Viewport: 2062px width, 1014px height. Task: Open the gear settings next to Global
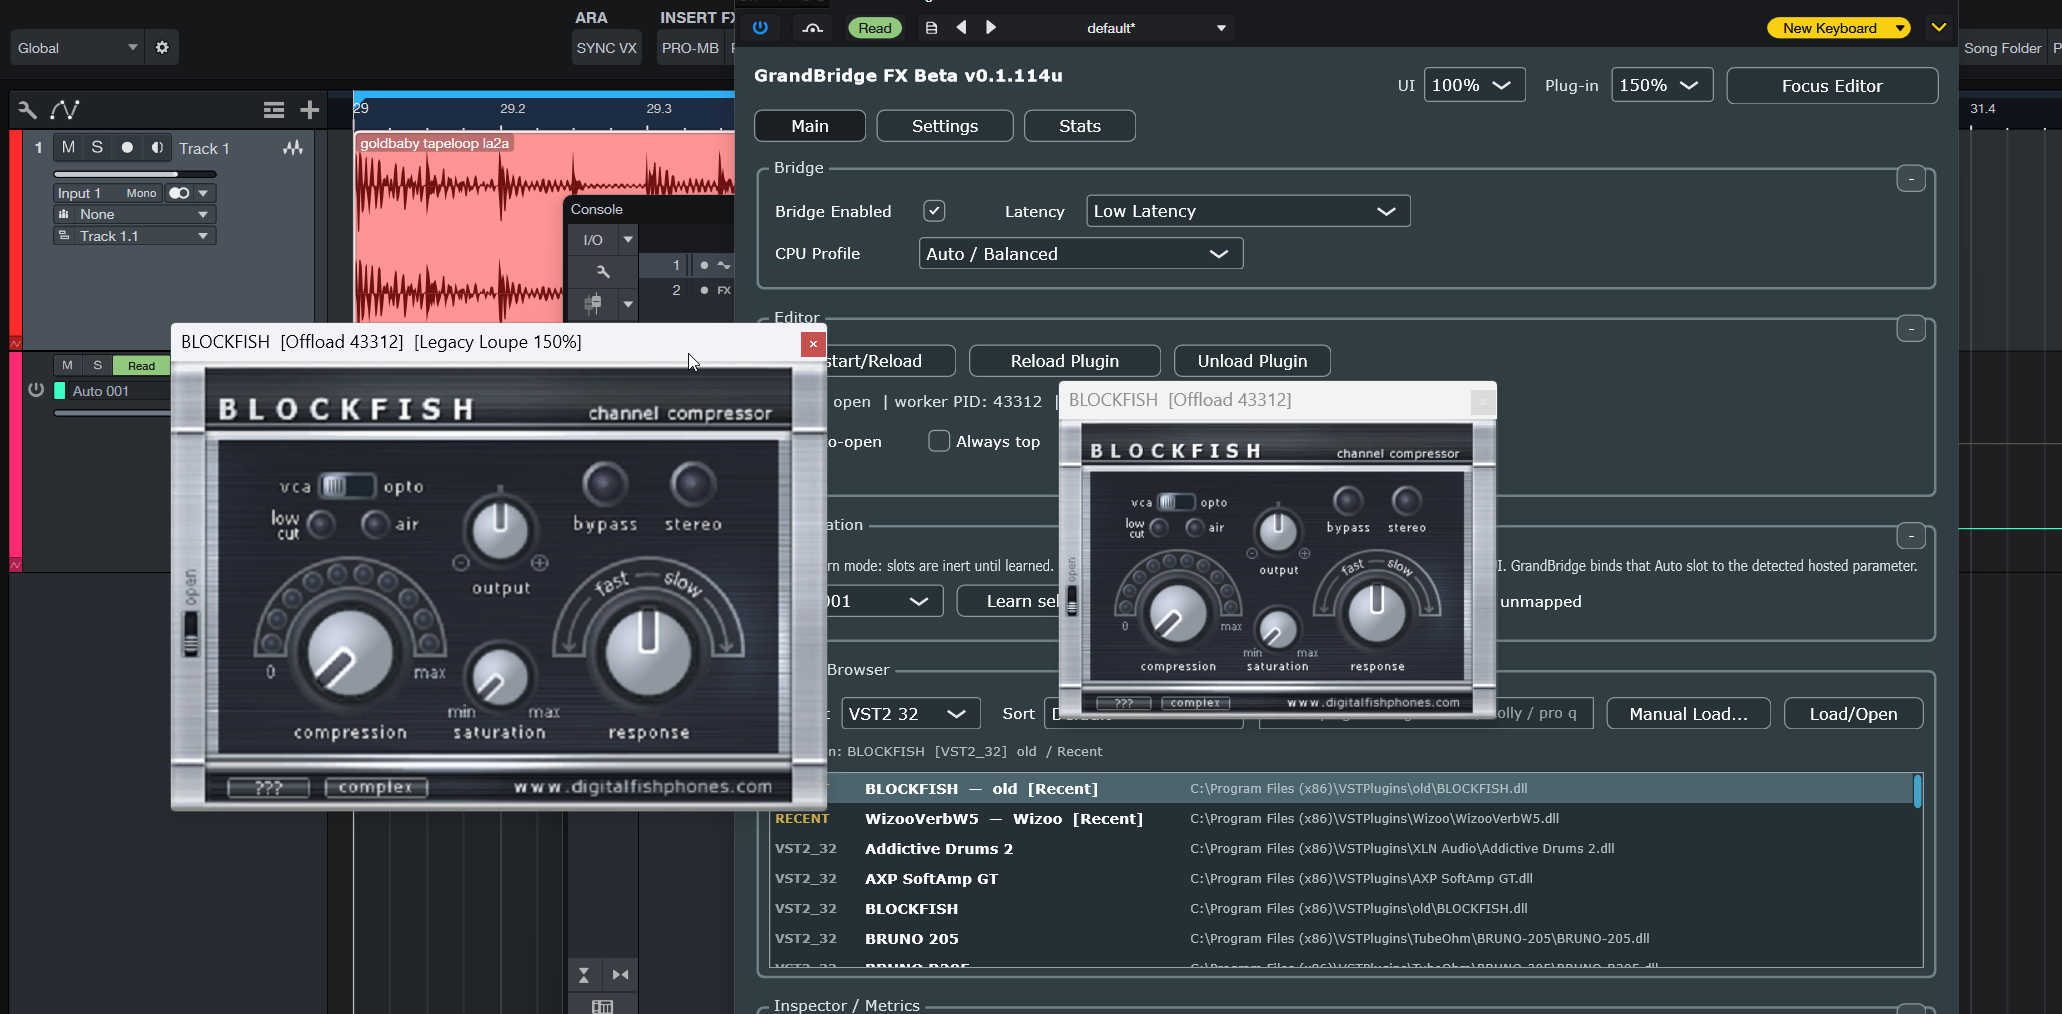(x=162, y=47)
